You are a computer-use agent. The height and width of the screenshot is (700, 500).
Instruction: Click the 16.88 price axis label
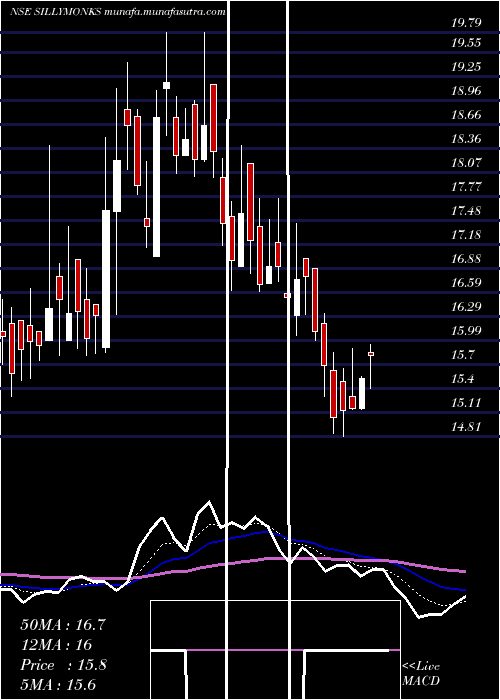pyautogui.click(x=466, y=259)
